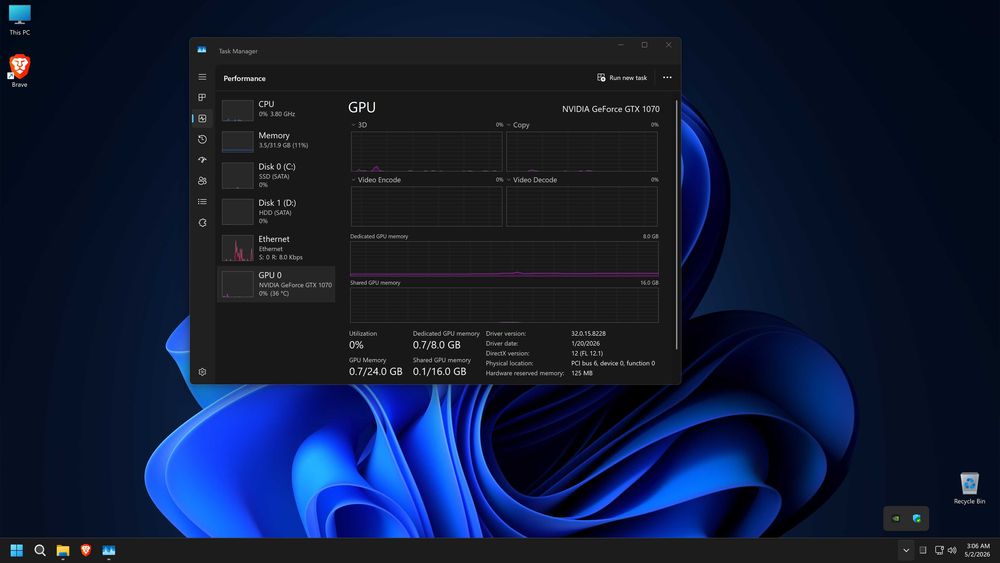Click NVIDIA icon in tray overflow
The width and height of the screenshot is (1000, 563).
point(896,518)
